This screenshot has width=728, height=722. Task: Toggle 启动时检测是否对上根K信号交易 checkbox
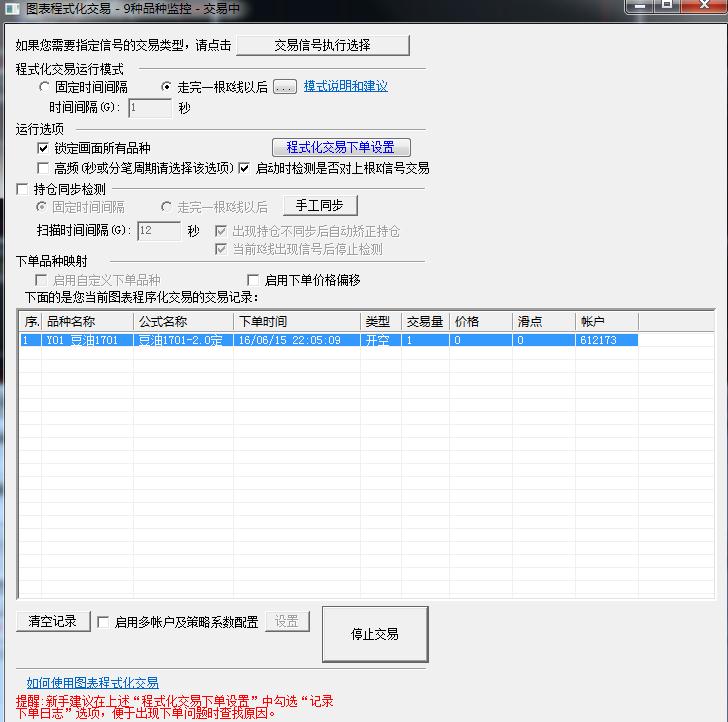(244, 168)
